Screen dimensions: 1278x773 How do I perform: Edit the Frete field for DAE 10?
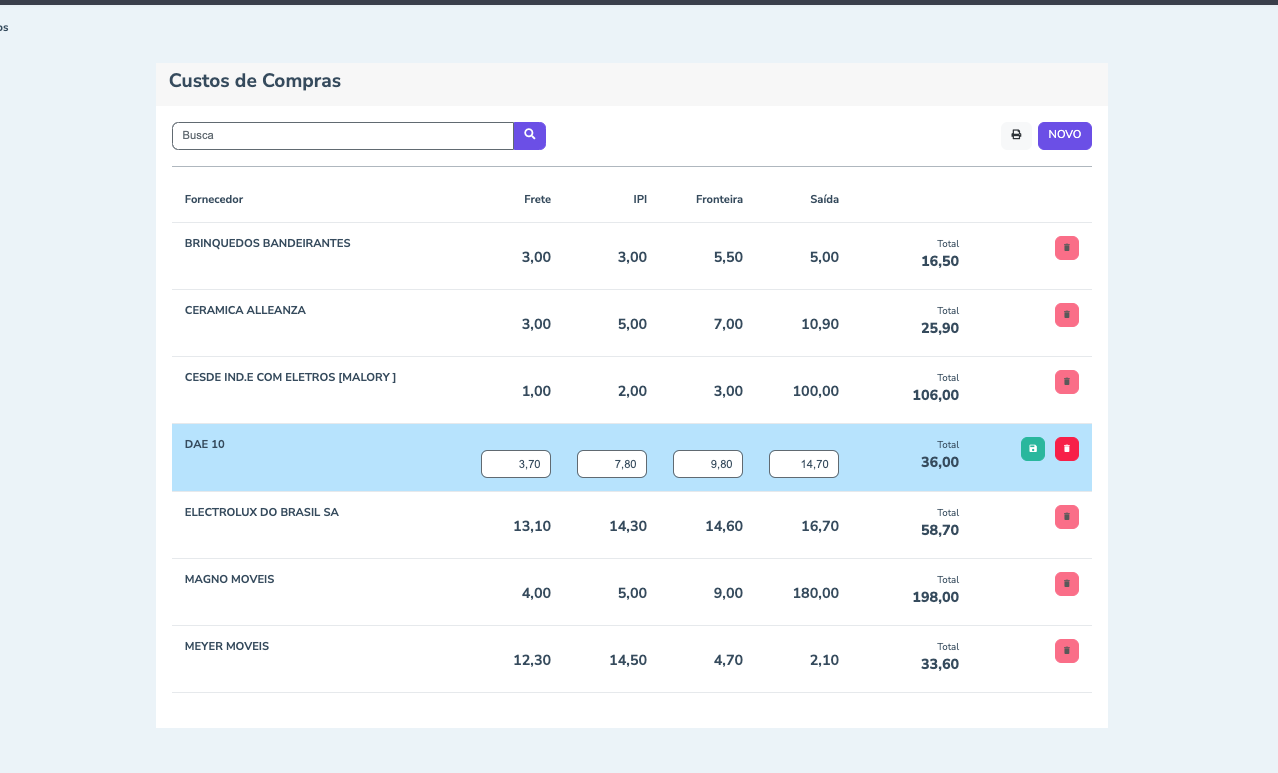[x=516, y=464]
